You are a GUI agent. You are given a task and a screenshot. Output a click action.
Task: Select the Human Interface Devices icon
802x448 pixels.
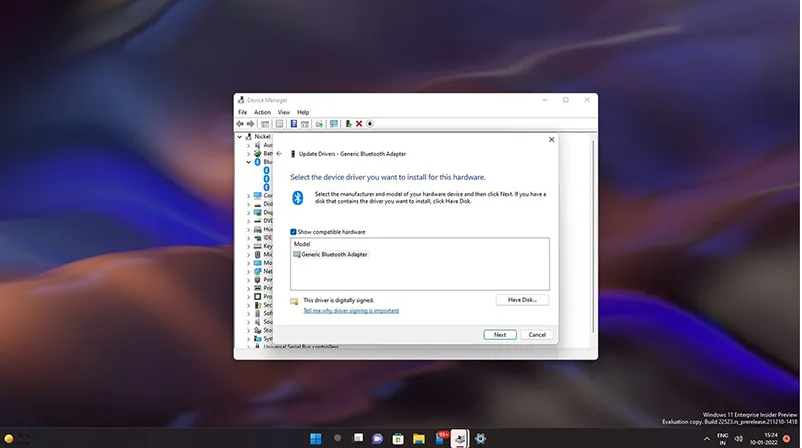[x=258, y=229]
